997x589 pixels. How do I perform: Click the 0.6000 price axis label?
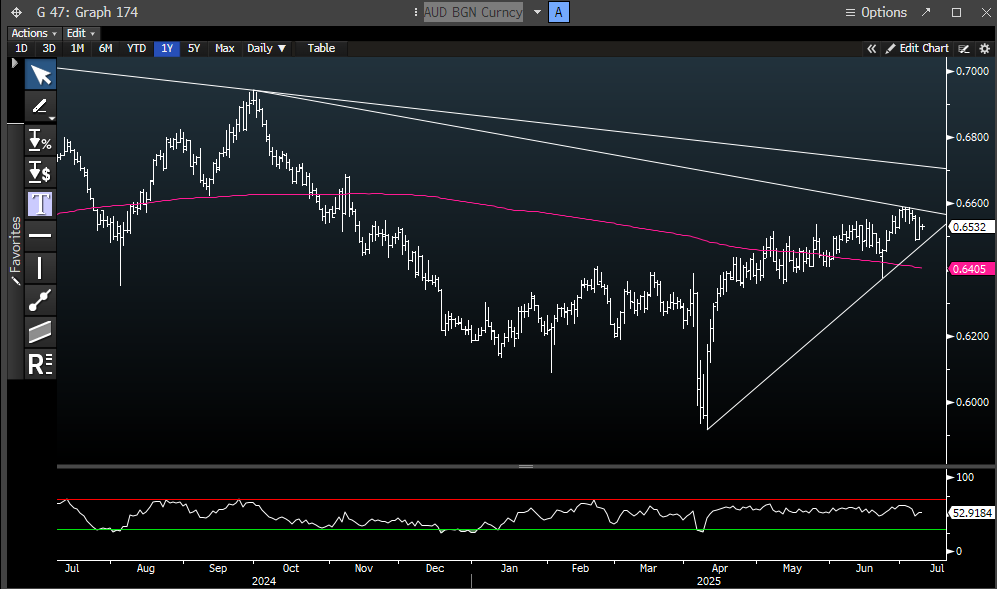pos(972,402)
